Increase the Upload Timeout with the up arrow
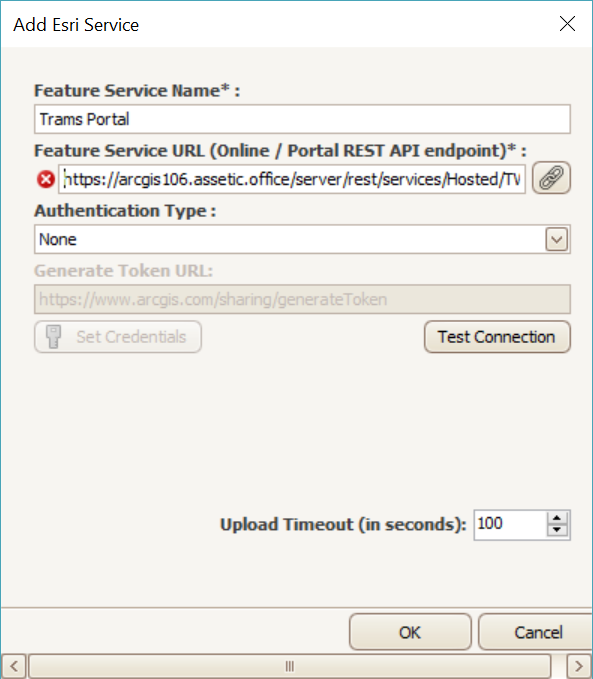This screenshot has width=593, height=679. pos(557,518)
